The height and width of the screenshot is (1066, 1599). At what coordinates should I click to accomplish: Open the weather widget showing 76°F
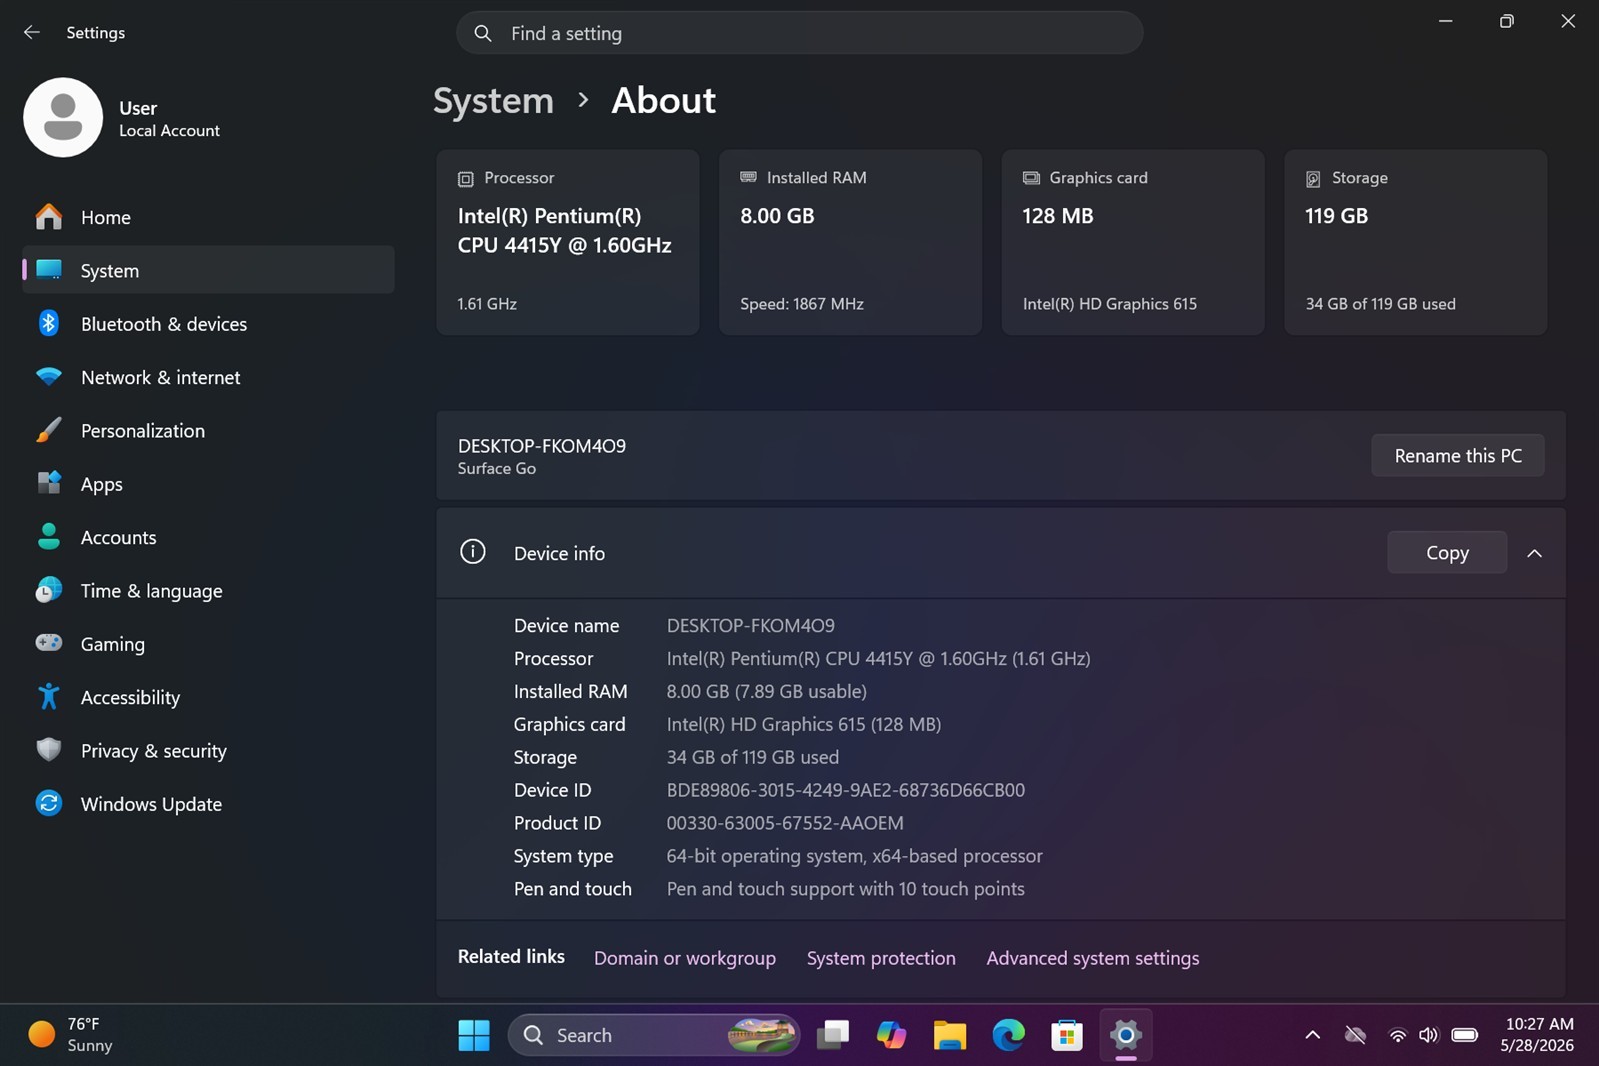click(70, 1035)
